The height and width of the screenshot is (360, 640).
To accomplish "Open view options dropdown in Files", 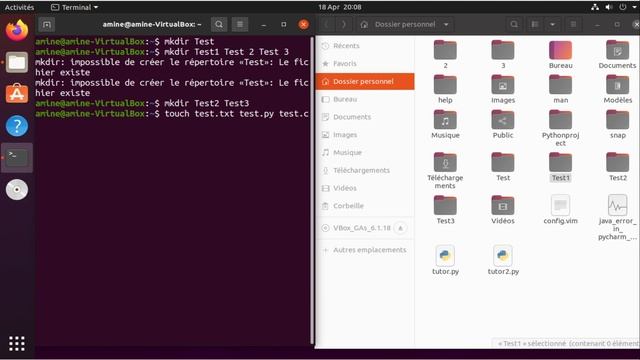I will click(x=552, y=24).
